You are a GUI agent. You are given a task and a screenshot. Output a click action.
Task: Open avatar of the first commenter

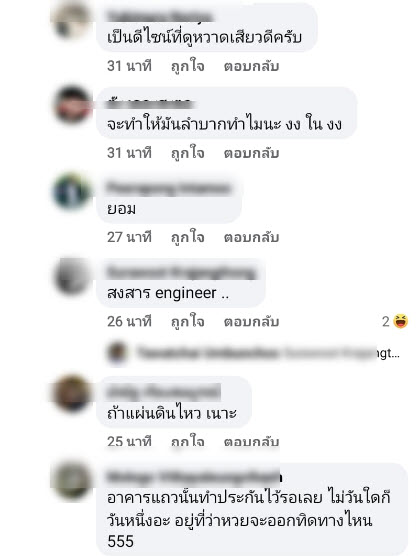71,20
